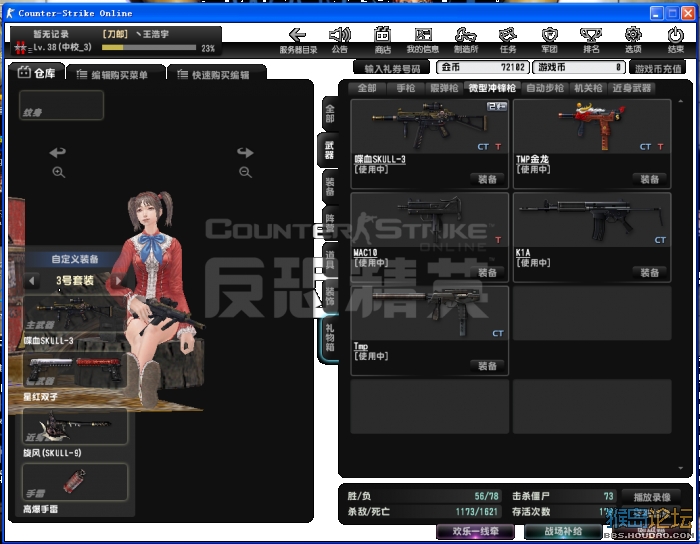Select the vertical 全部 side tab
The width and height of the screenshot is (700, 544).
[330, 114]
